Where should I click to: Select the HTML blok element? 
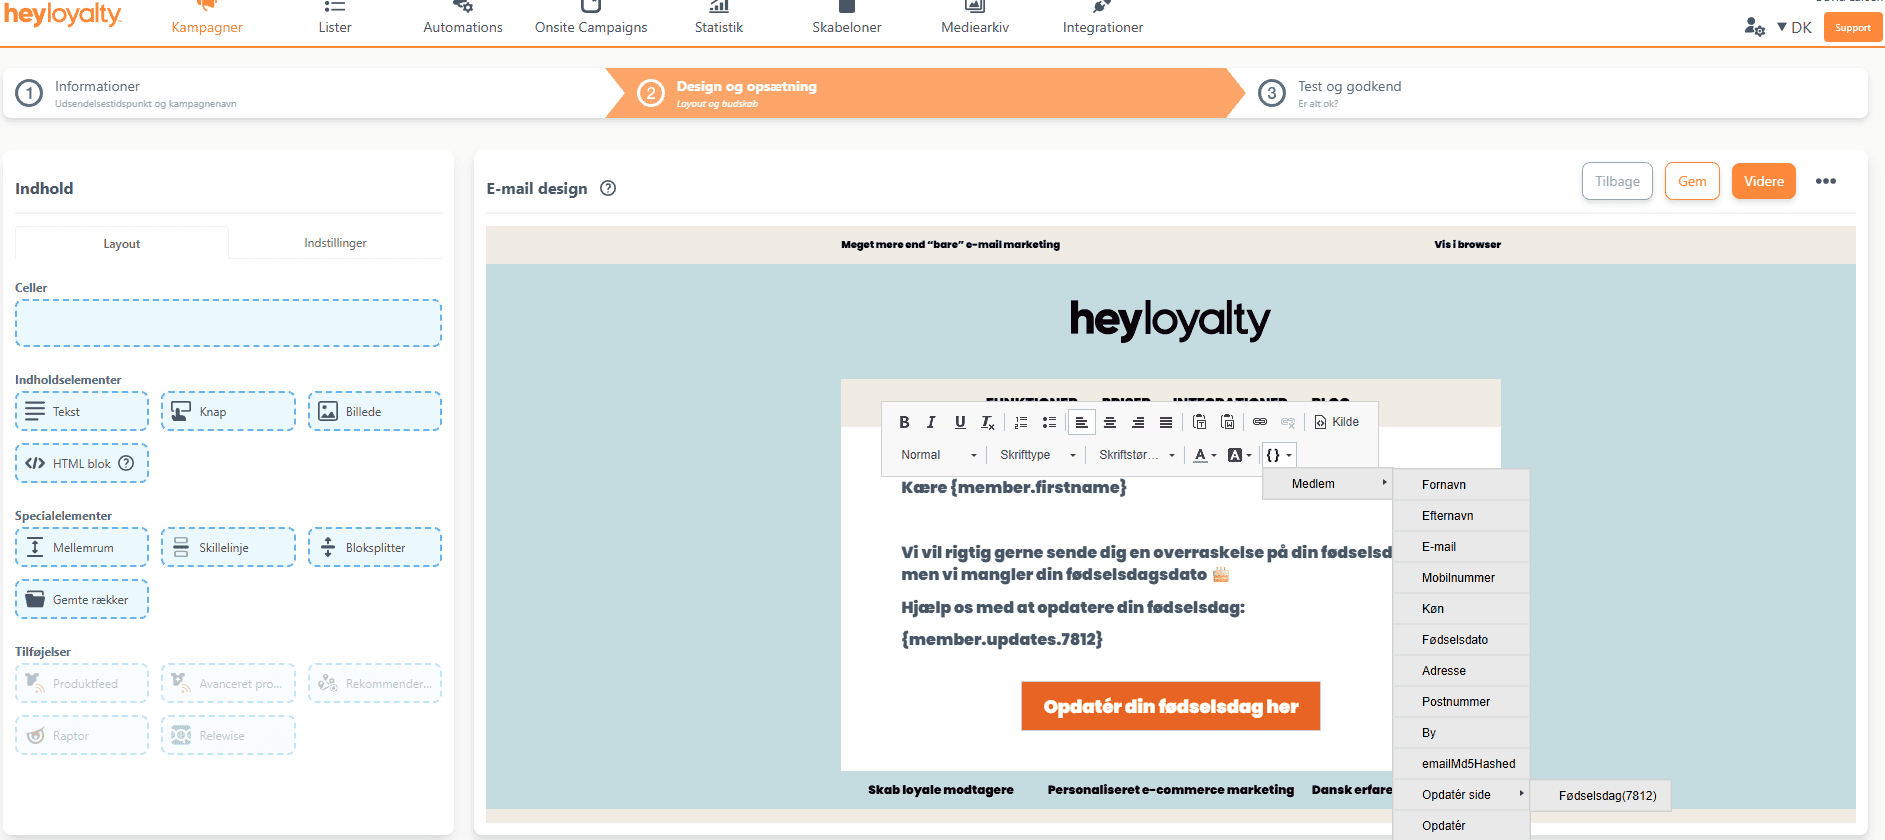(x=82, y=463)
